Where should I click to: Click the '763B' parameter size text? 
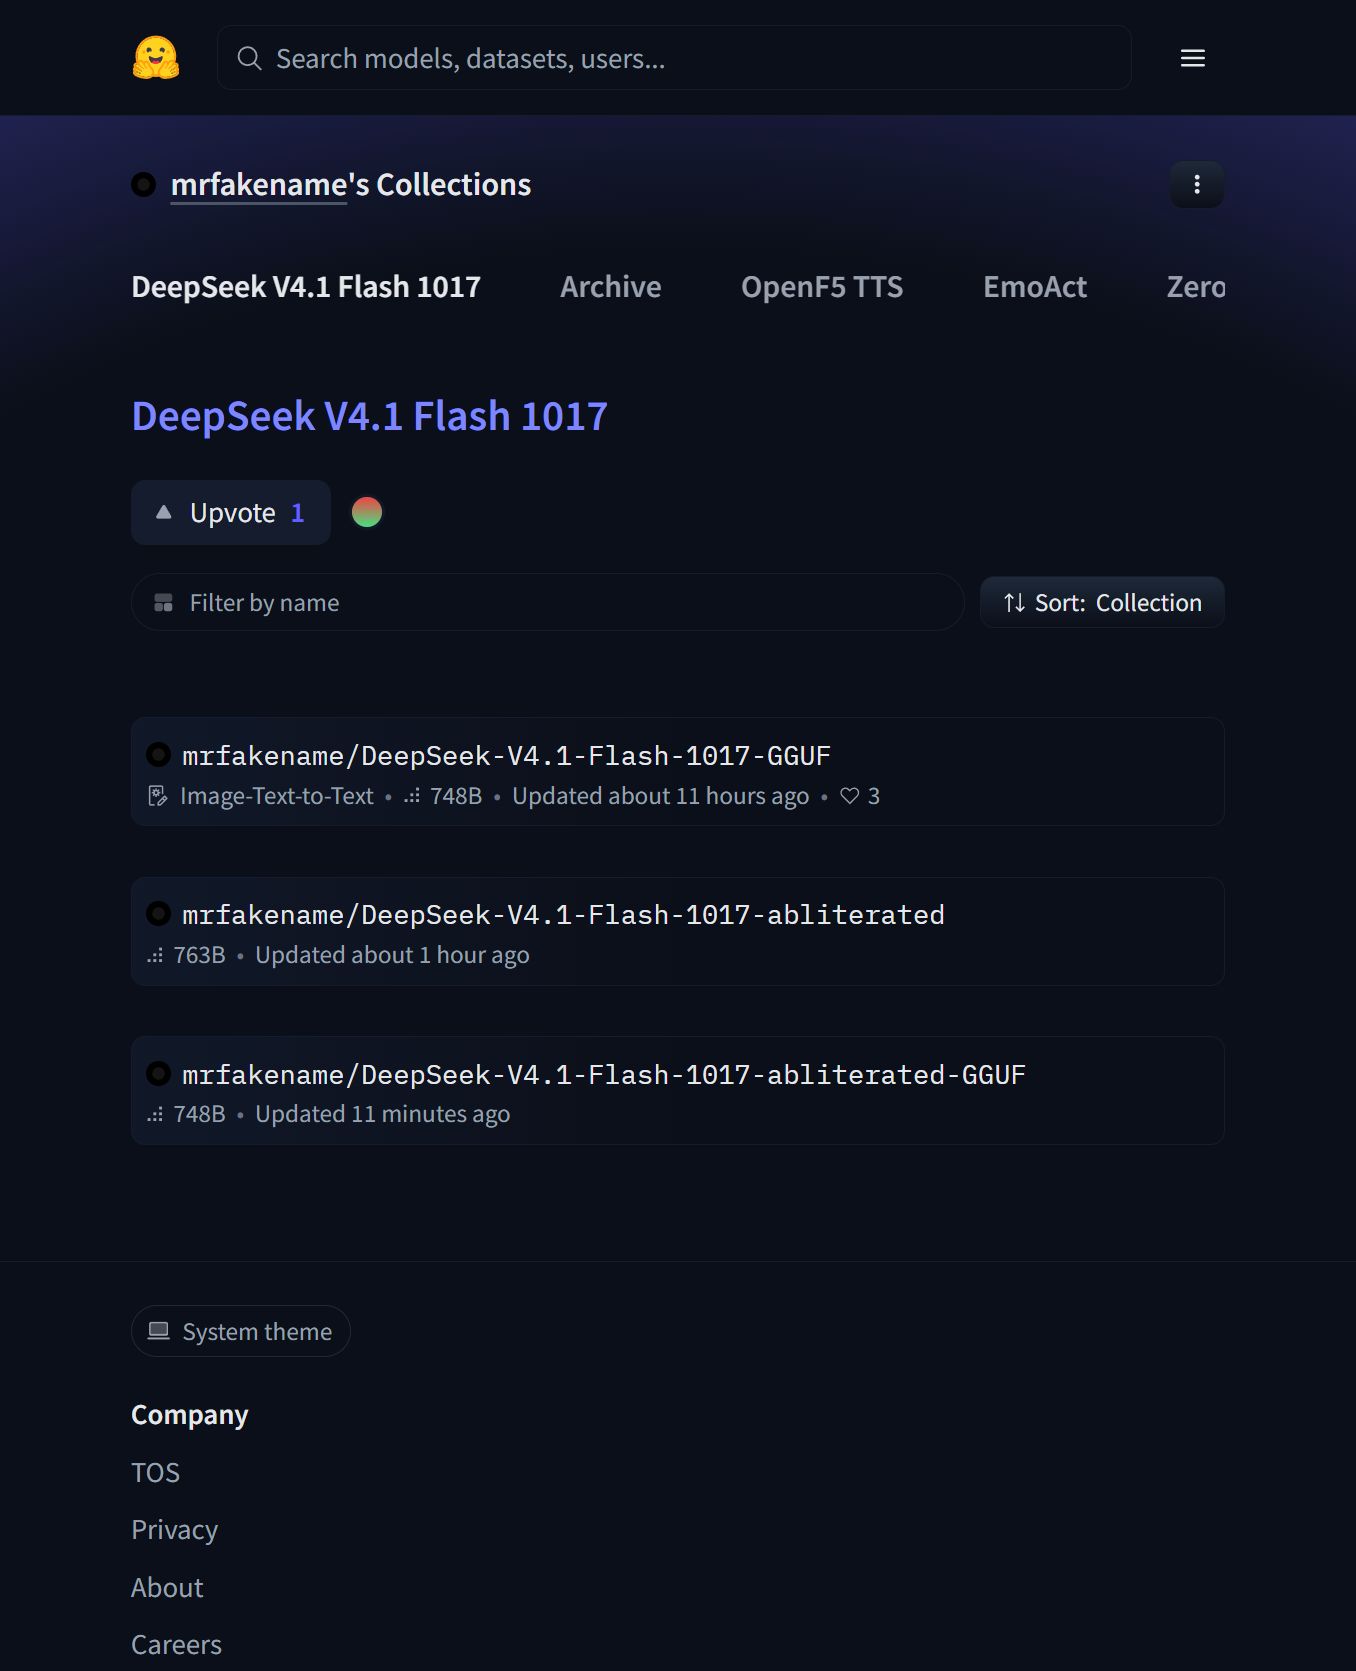(200, 955)
